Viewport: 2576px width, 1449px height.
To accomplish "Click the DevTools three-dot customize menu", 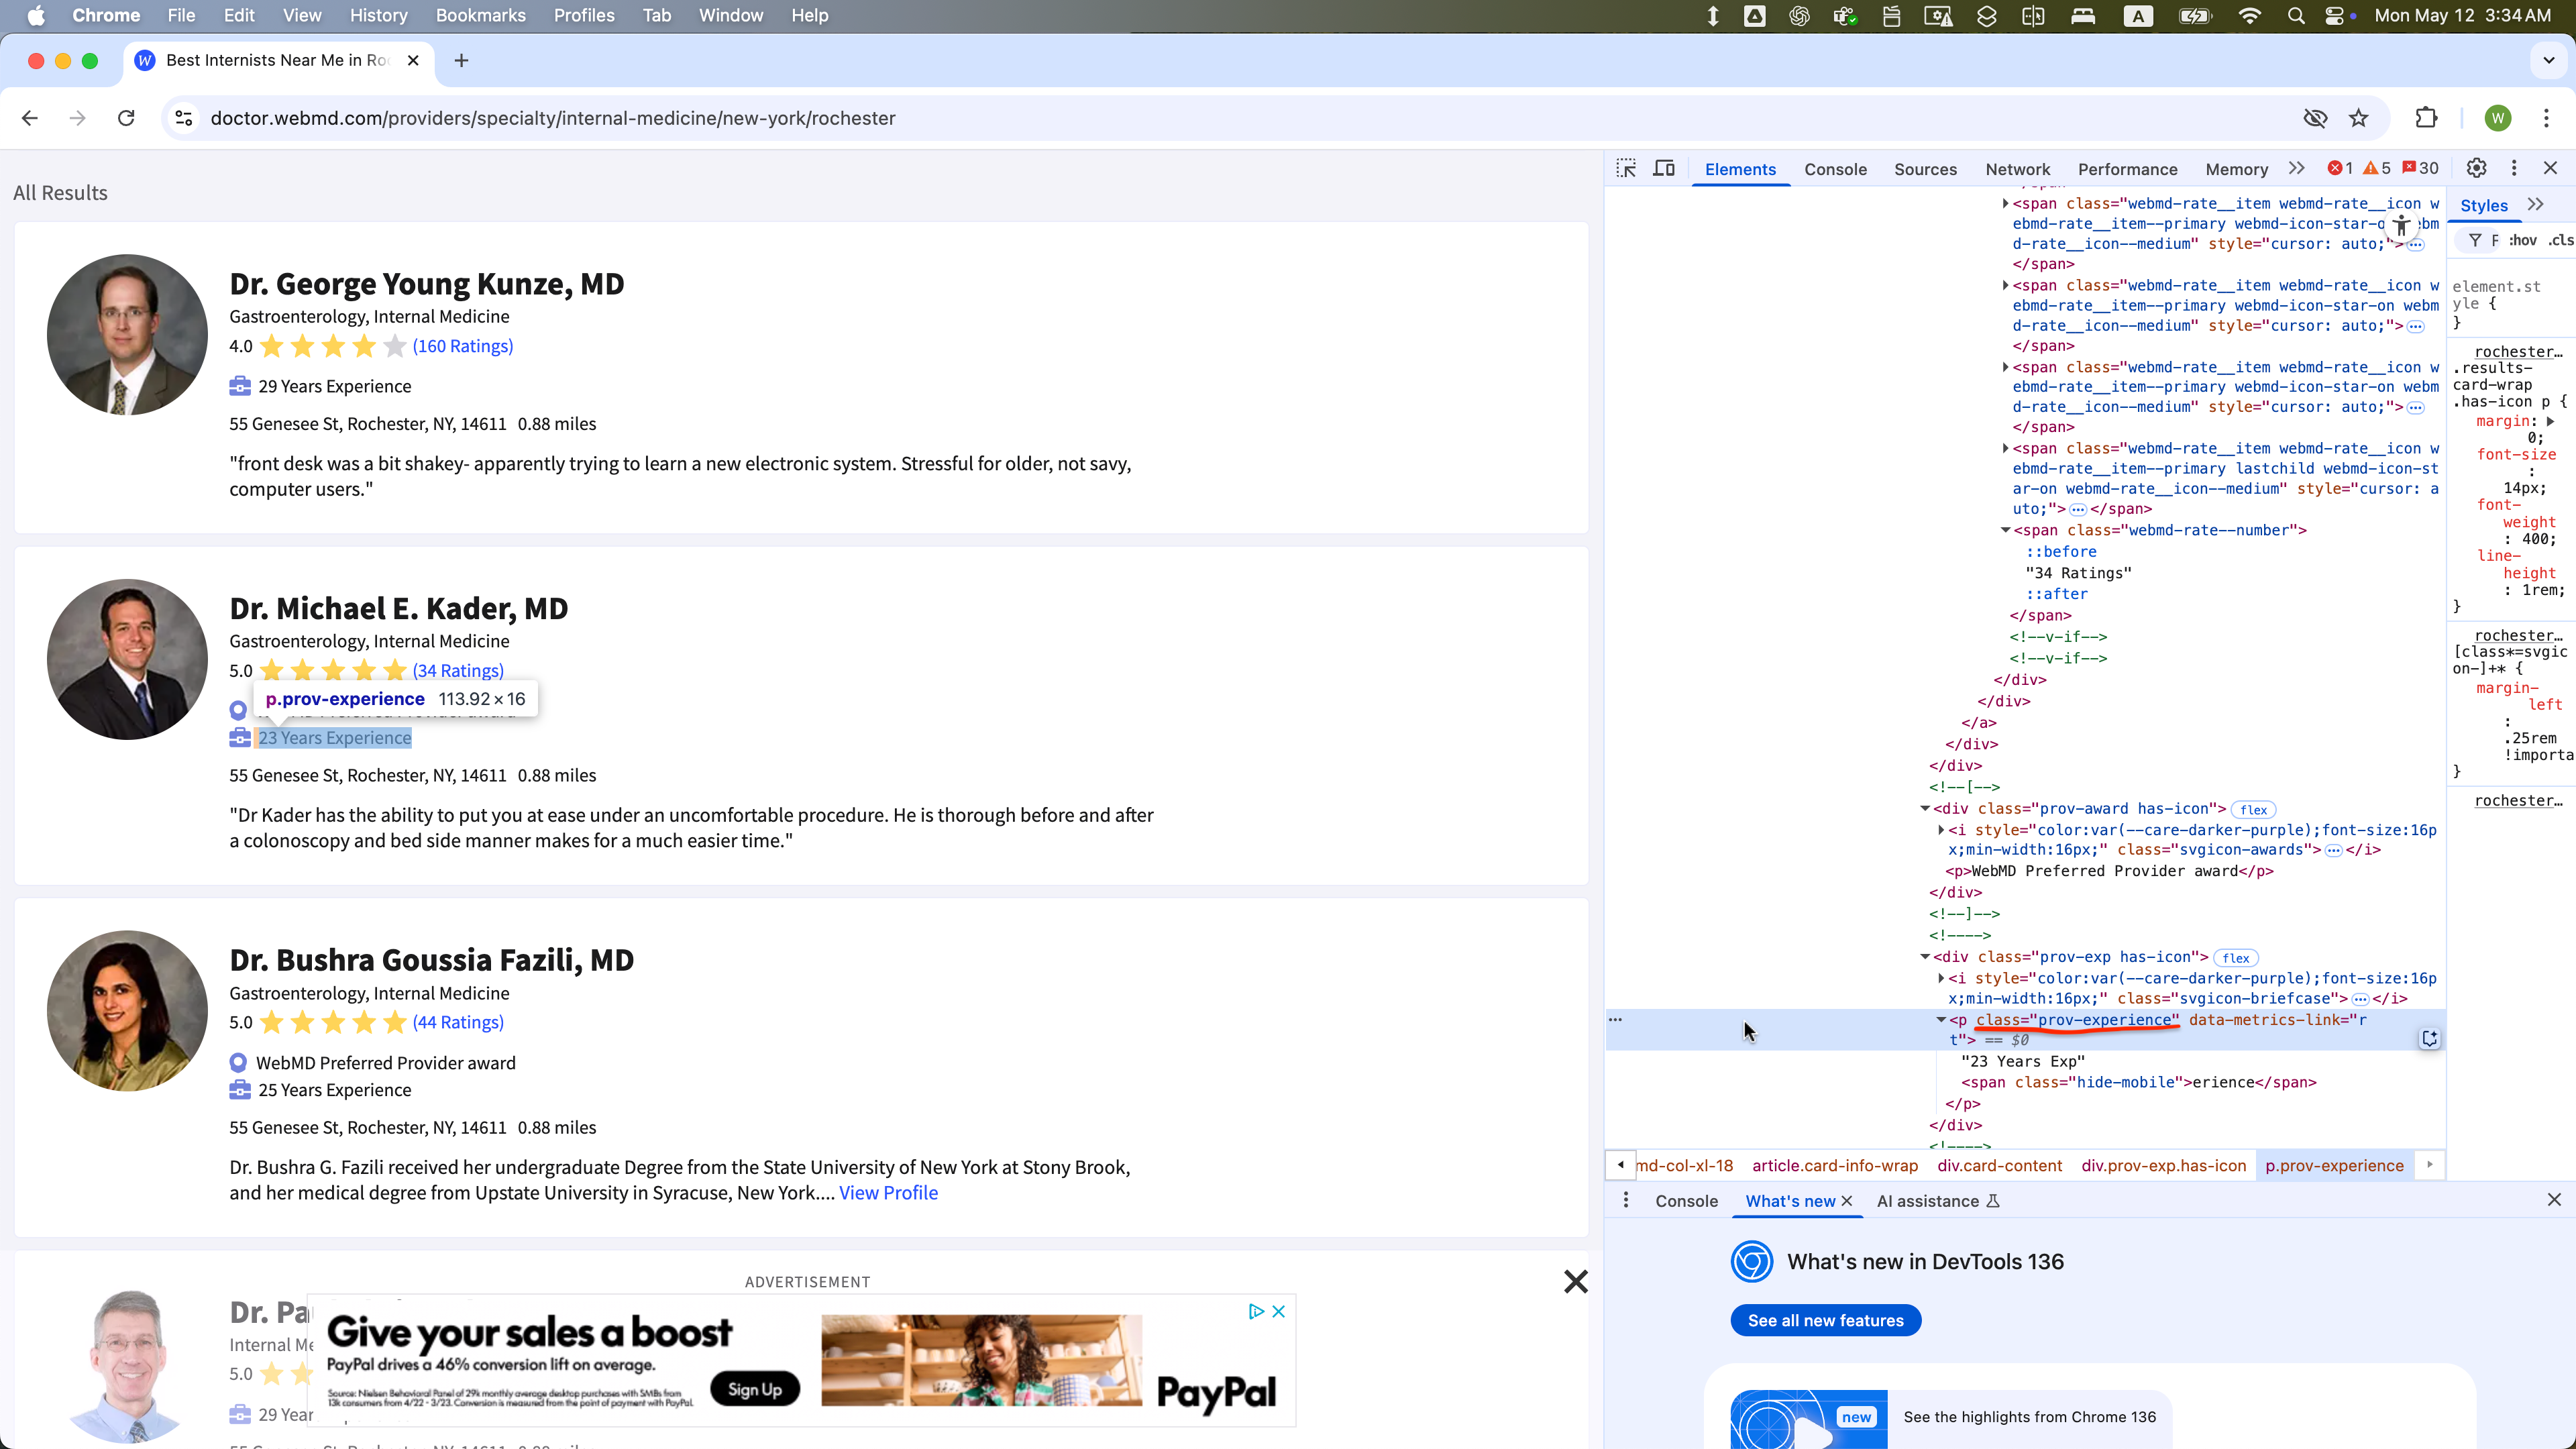I will coord(2514,168).
